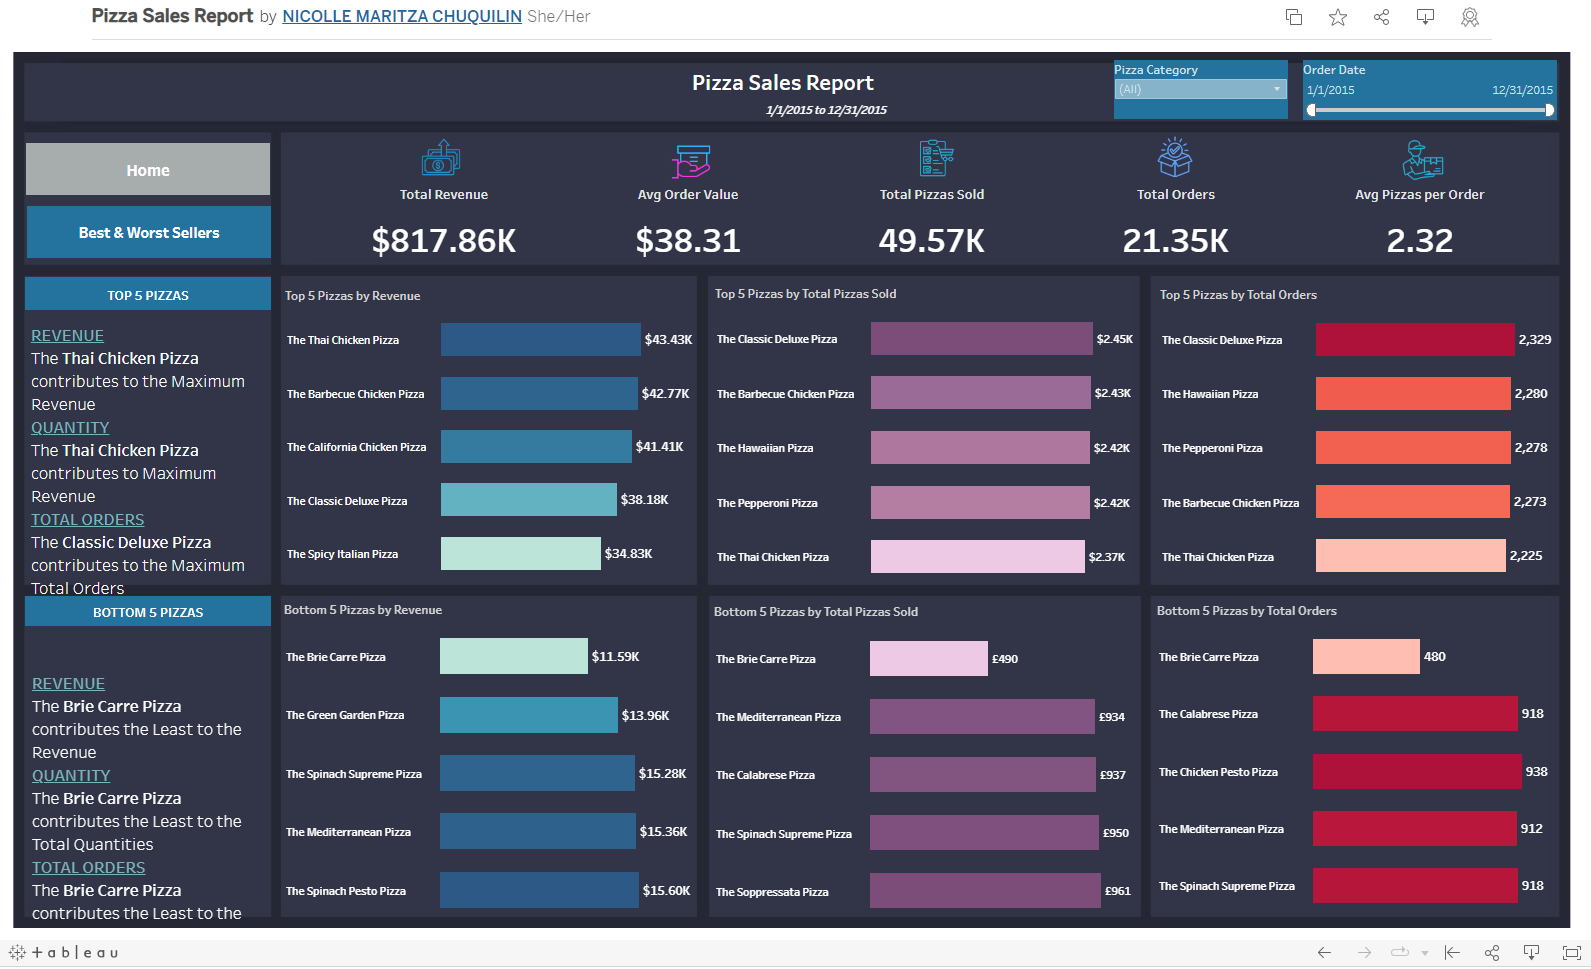This screenshot has height=969, width=1591.
Task: Go to the Home dashboard button
Action: pyautogui.click(x=148, y=169)
